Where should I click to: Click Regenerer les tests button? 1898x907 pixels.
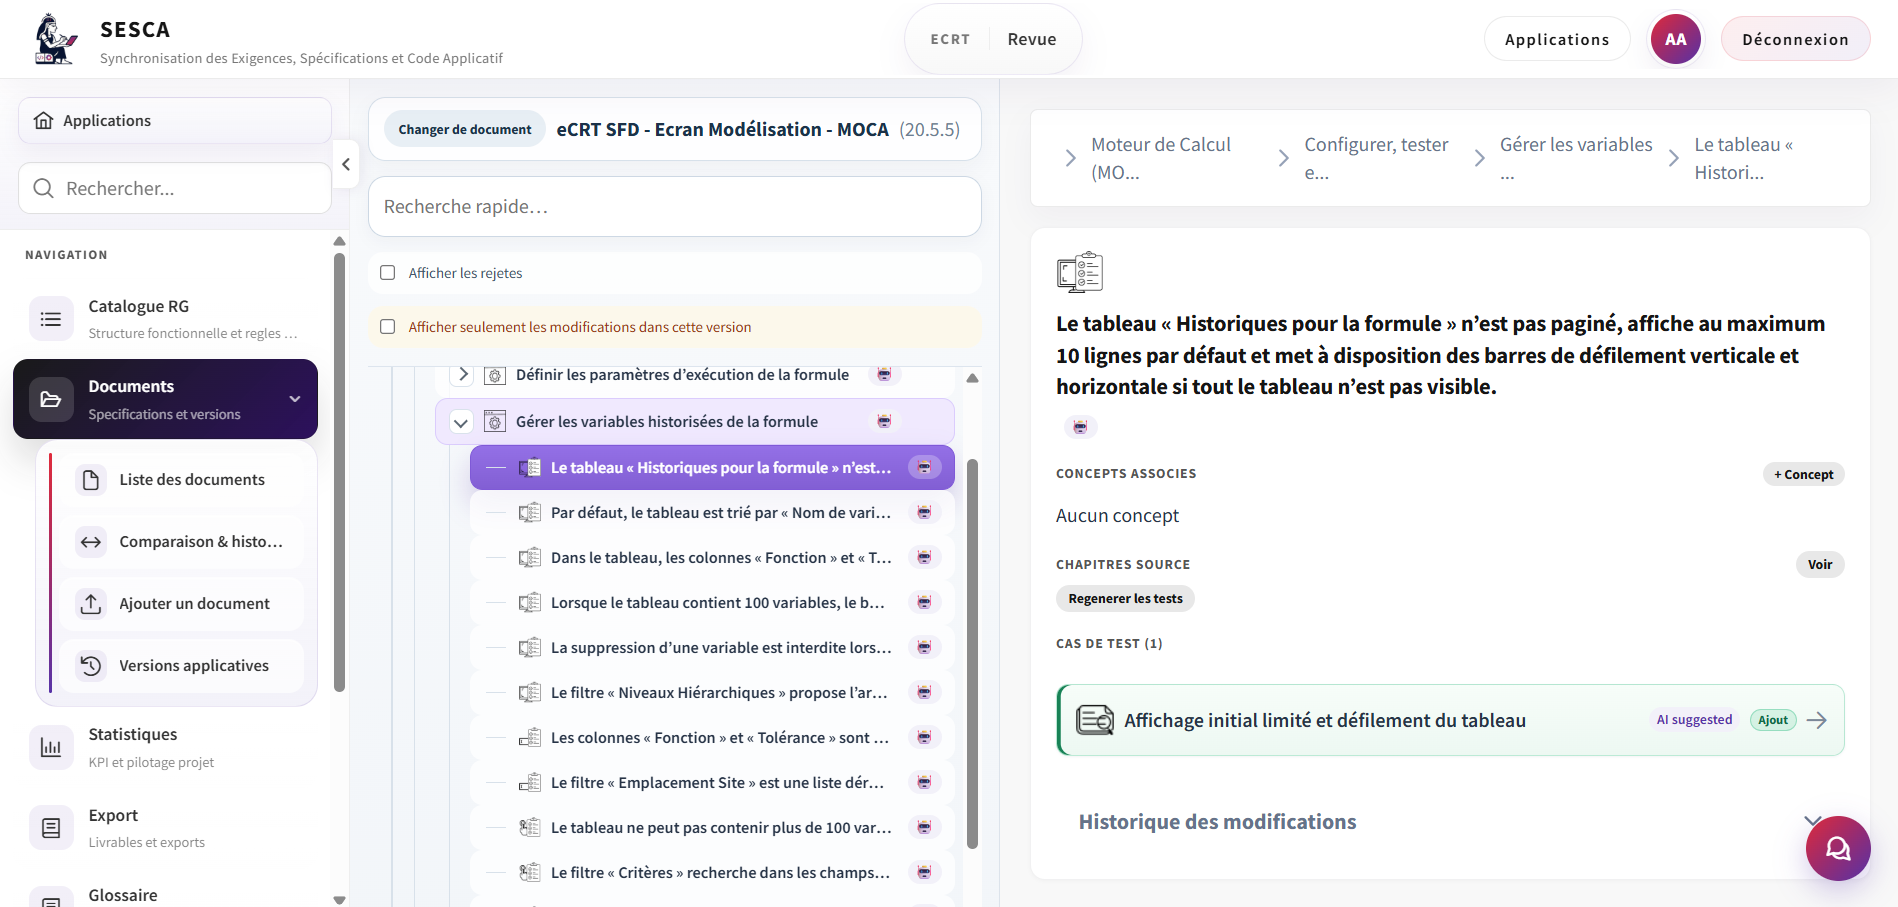[1125, 598]
